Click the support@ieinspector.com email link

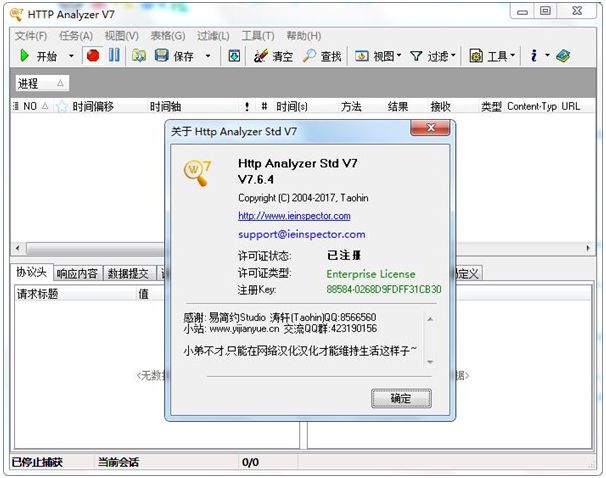pyautogui.click(x=301, y=234)
